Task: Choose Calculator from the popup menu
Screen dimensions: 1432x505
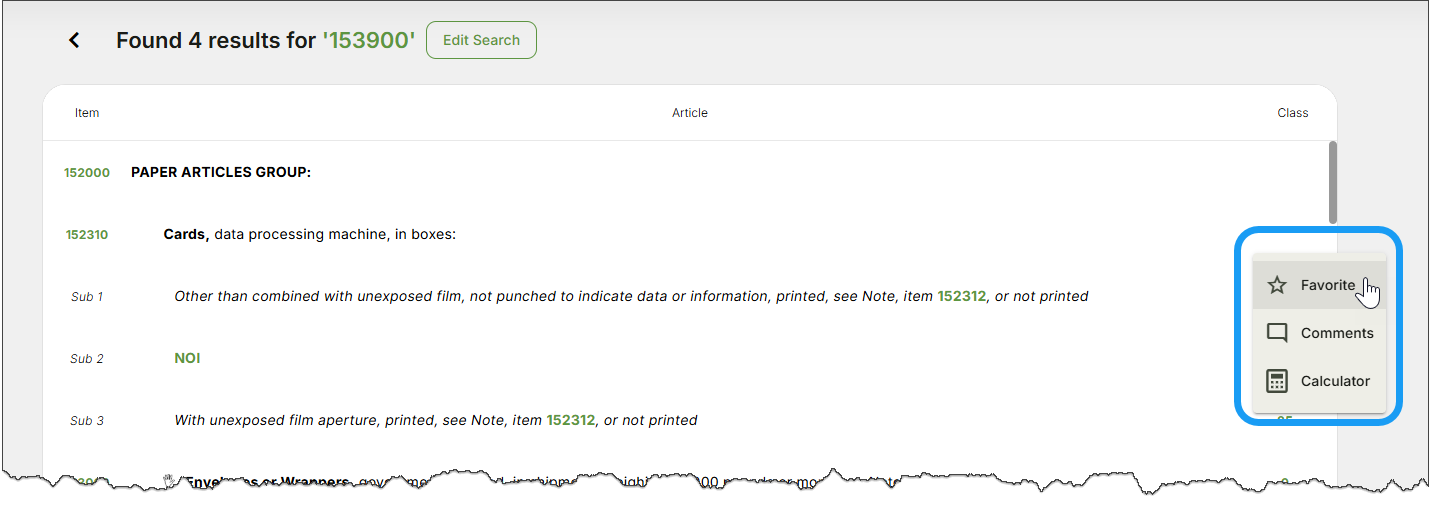Action: click(1319, 381)
